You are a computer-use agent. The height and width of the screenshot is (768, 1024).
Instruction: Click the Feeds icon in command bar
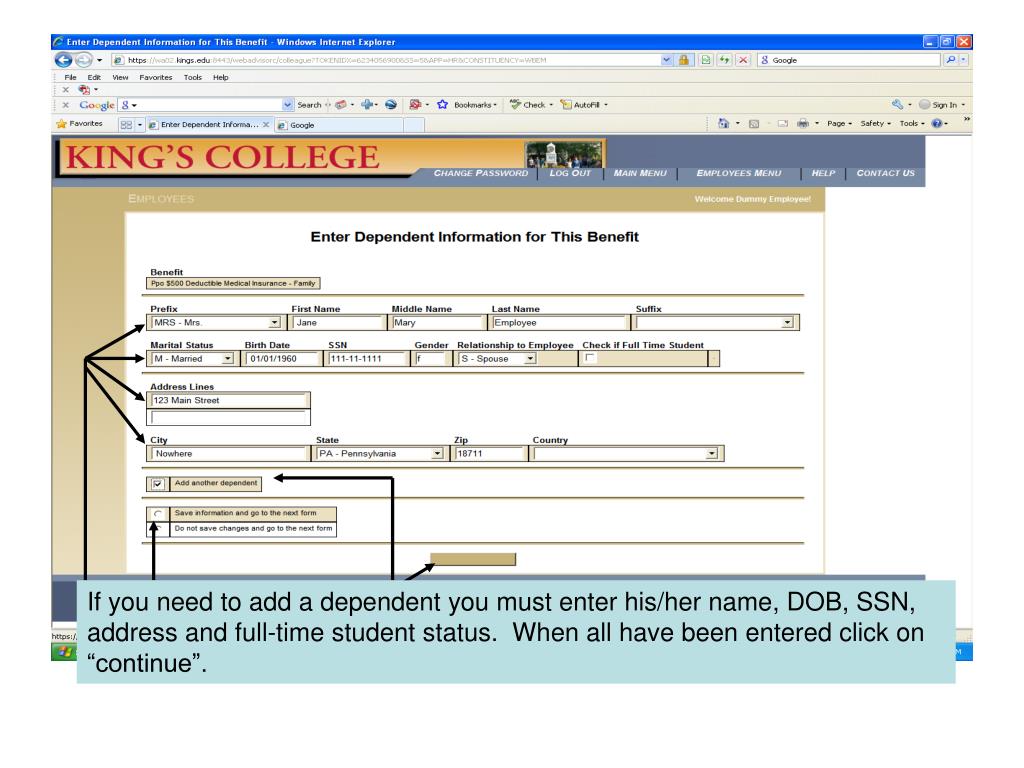(x=754, y=123)
